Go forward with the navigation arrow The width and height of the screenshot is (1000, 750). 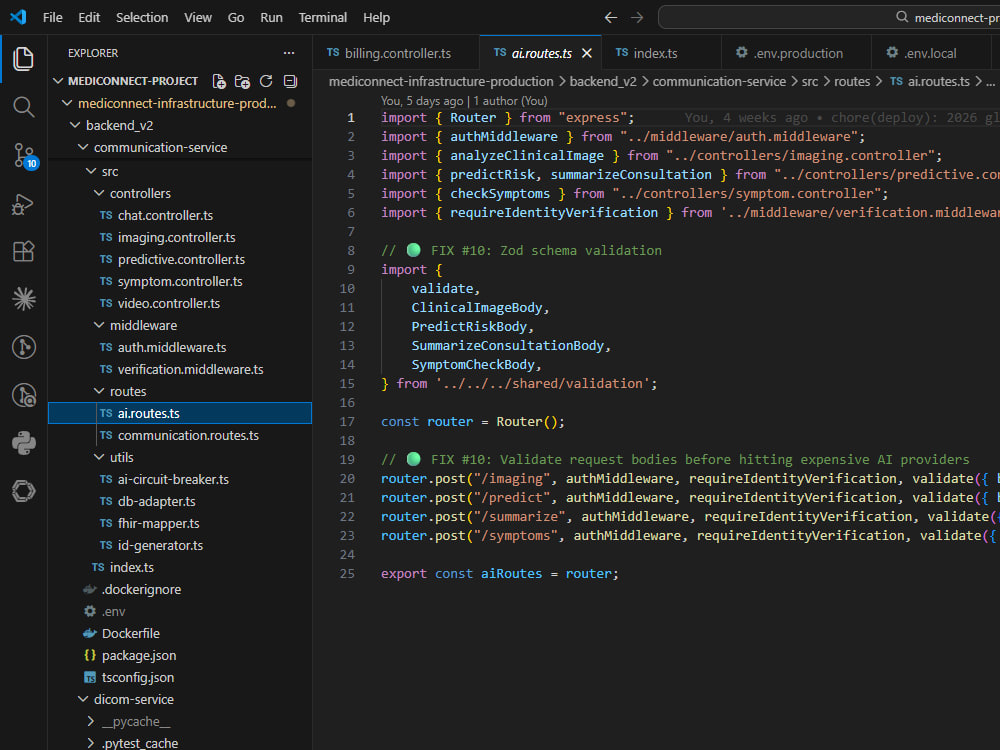[637, 17]
